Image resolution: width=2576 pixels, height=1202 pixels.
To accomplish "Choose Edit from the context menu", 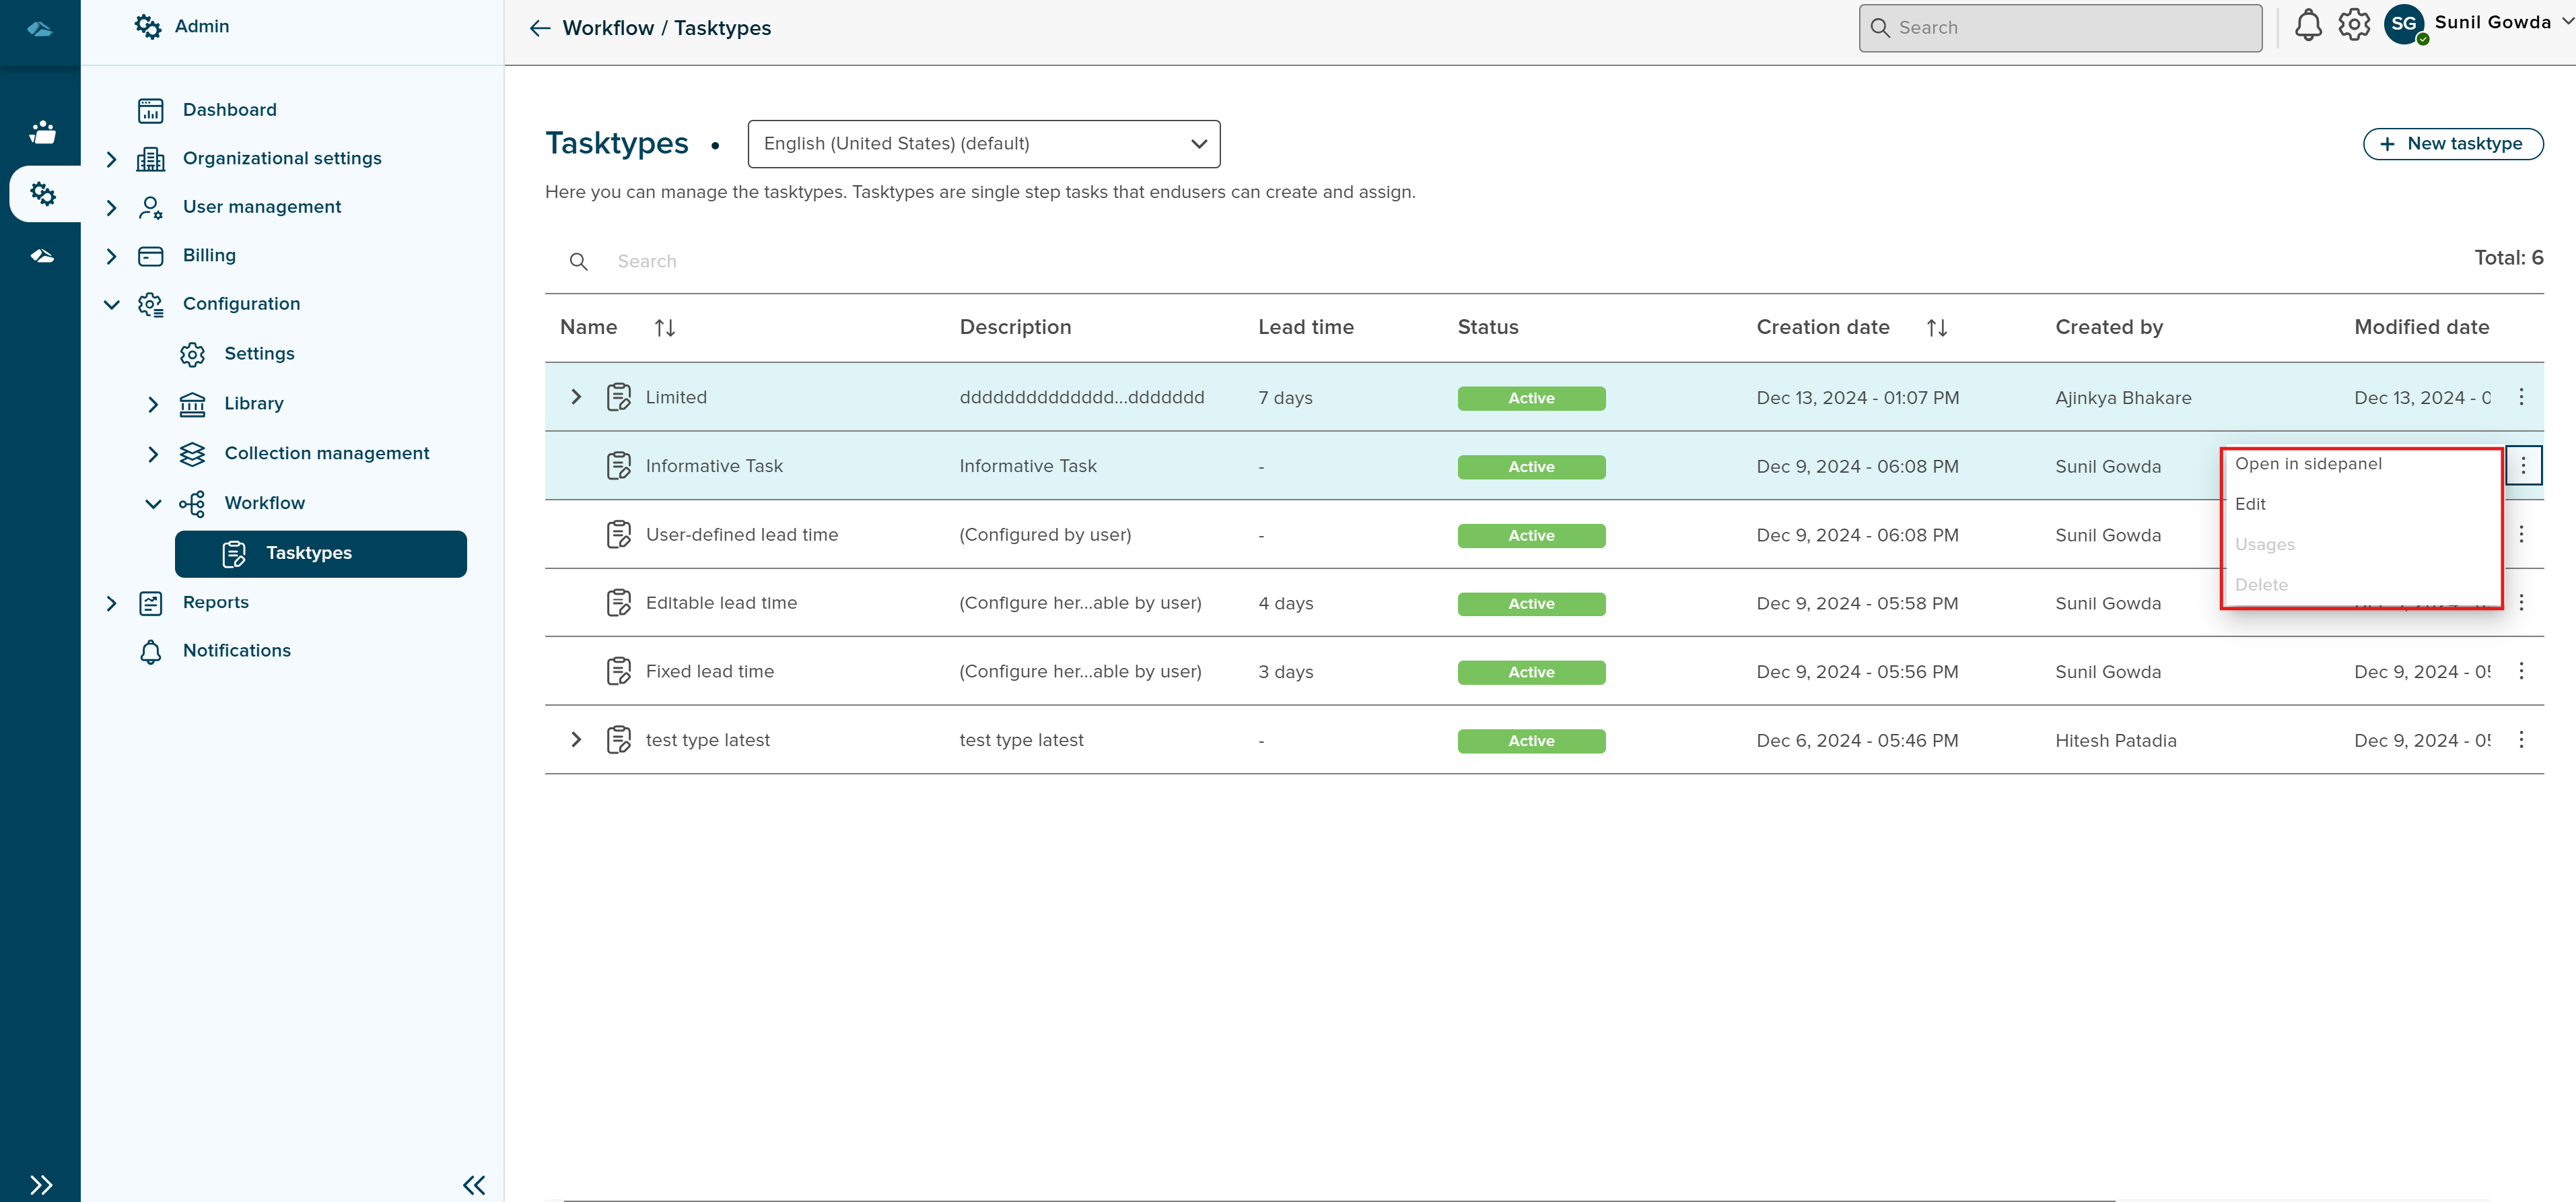I will coord(2250,504).
